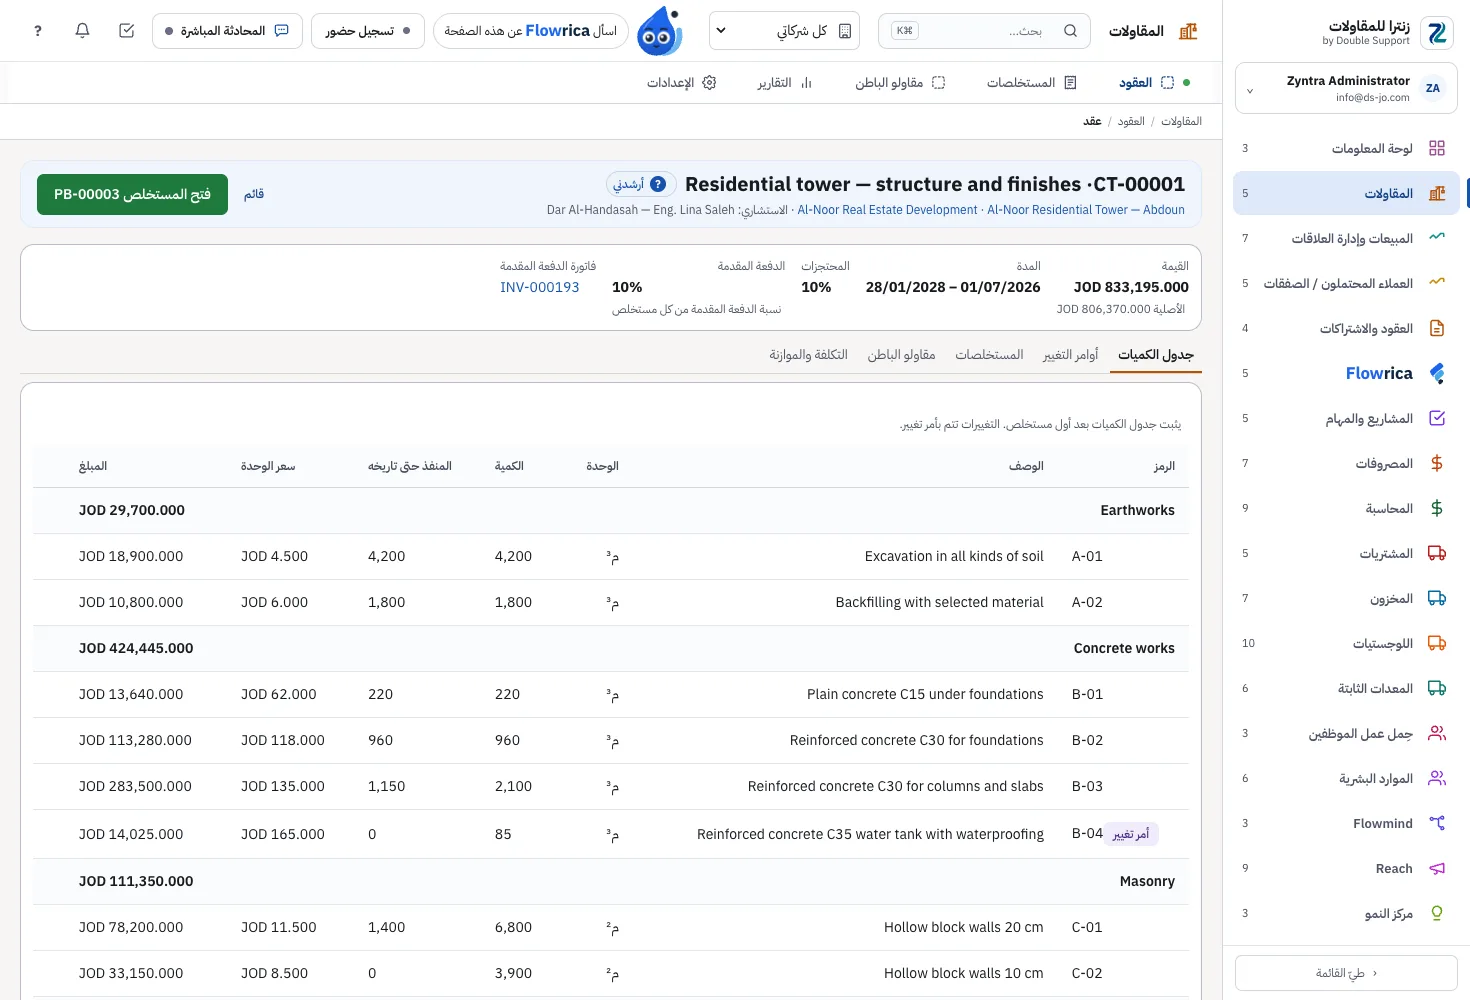Select the المحاسبة sidebar item
1470x1000 pixels.
tap(1346, 508)
